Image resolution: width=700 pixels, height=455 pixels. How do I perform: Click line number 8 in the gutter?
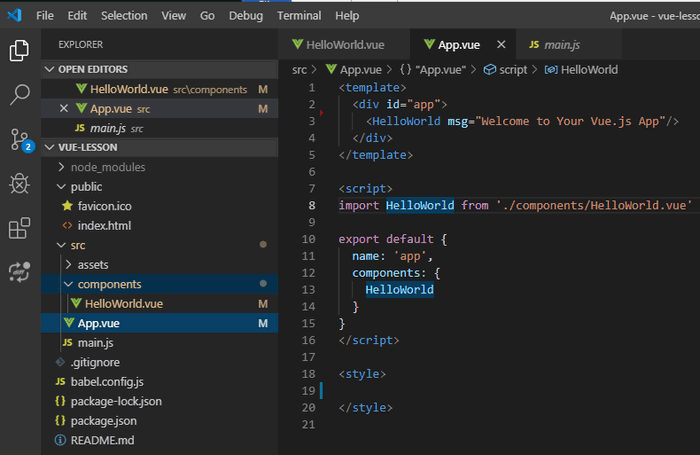click(312, 205)
